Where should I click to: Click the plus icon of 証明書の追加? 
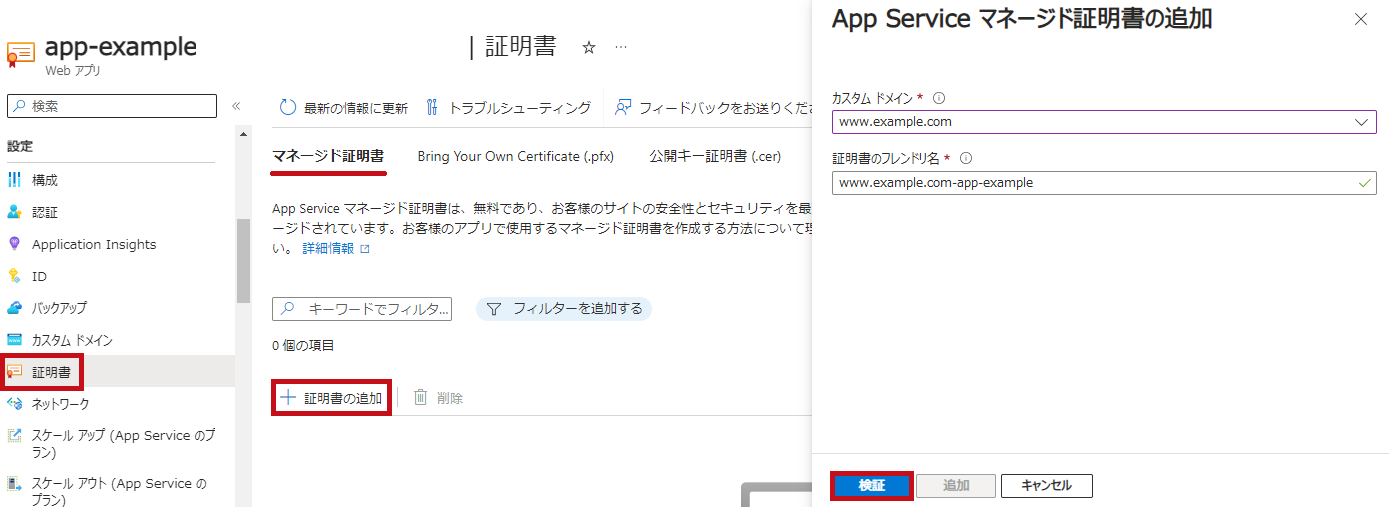coord(288,397)
